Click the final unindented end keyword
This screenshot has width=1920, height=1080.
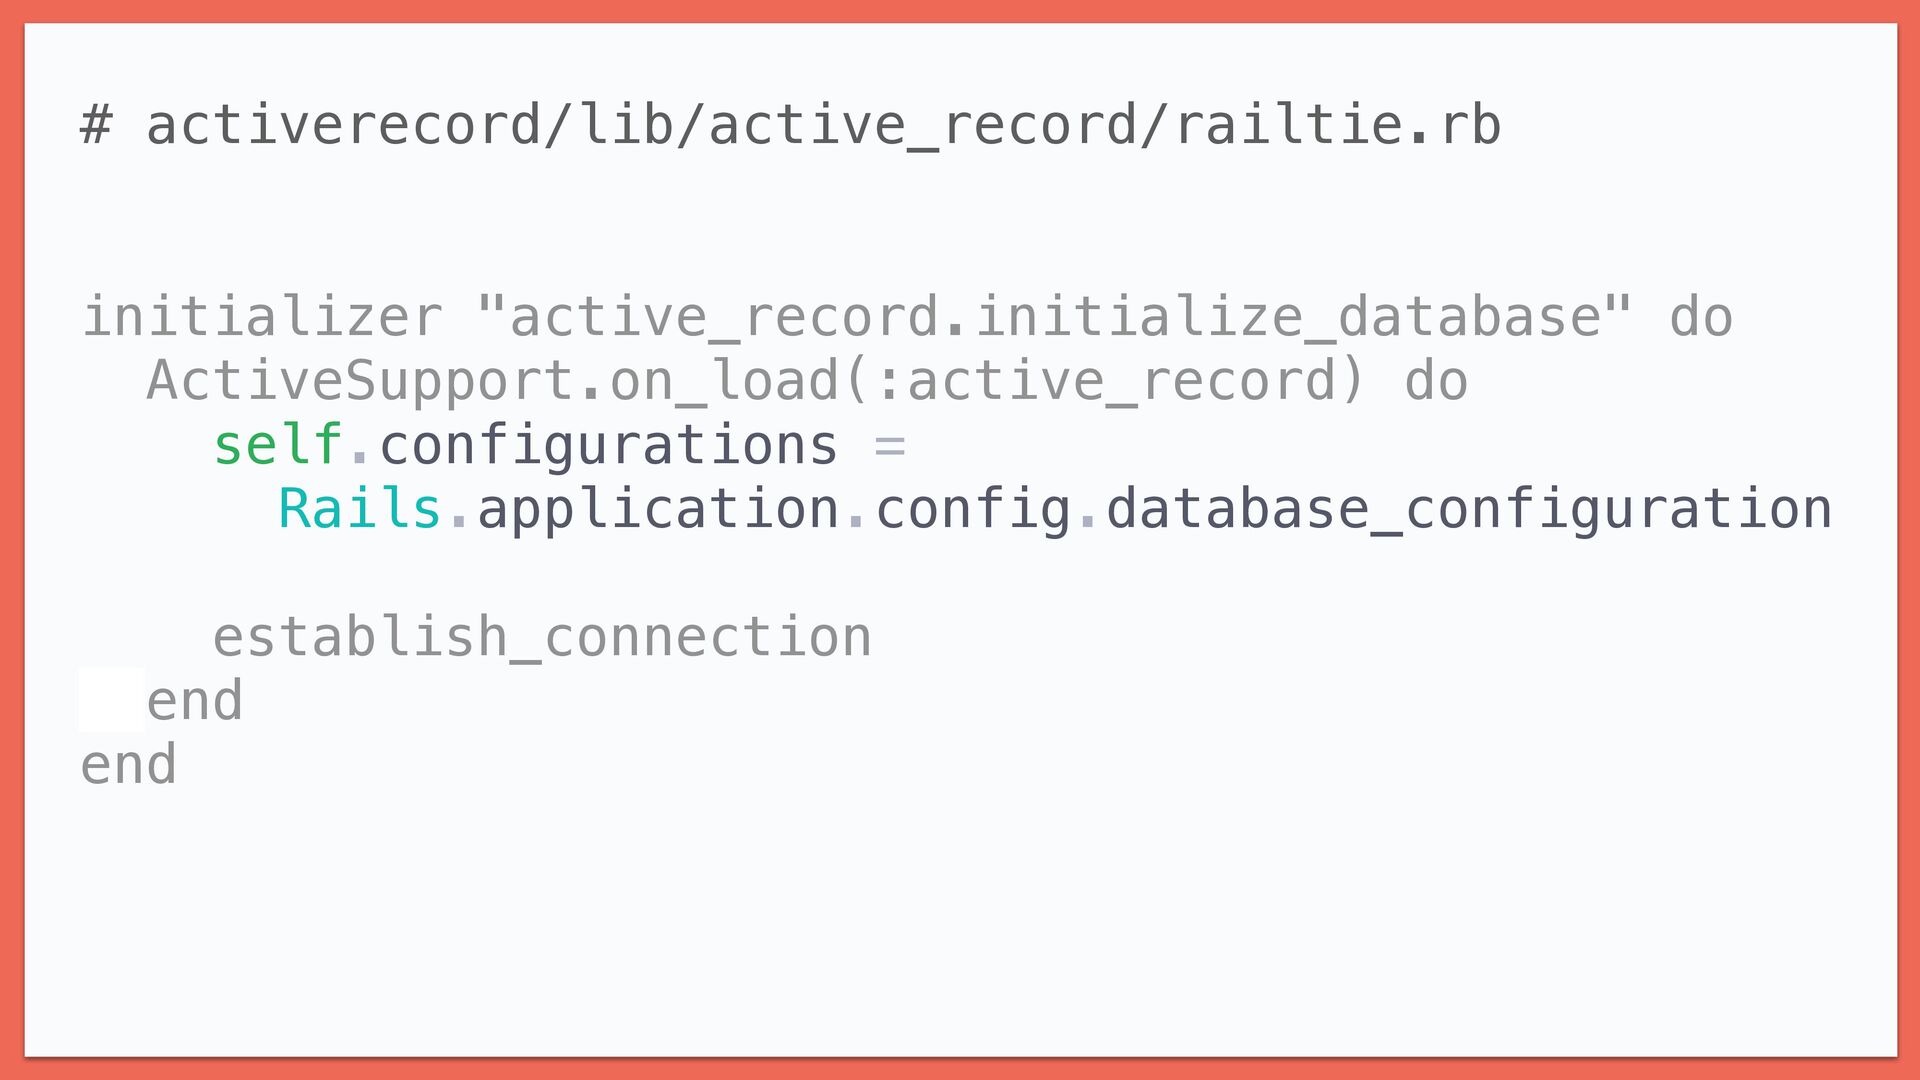(129, 765)
